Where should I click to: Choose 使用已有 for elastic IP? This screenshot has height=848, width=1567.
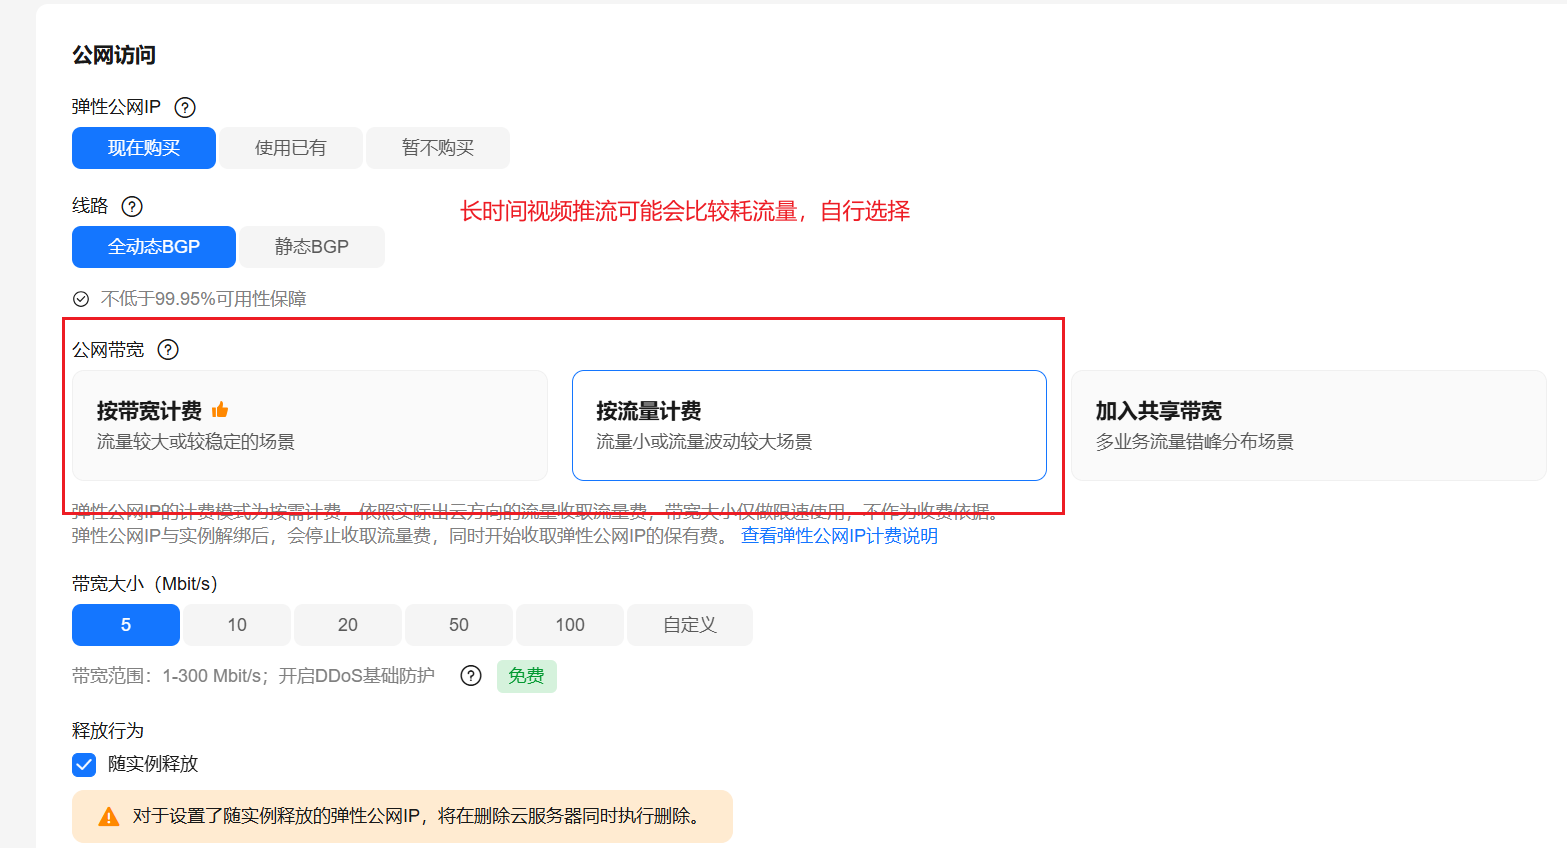click(x=291, y=148)
